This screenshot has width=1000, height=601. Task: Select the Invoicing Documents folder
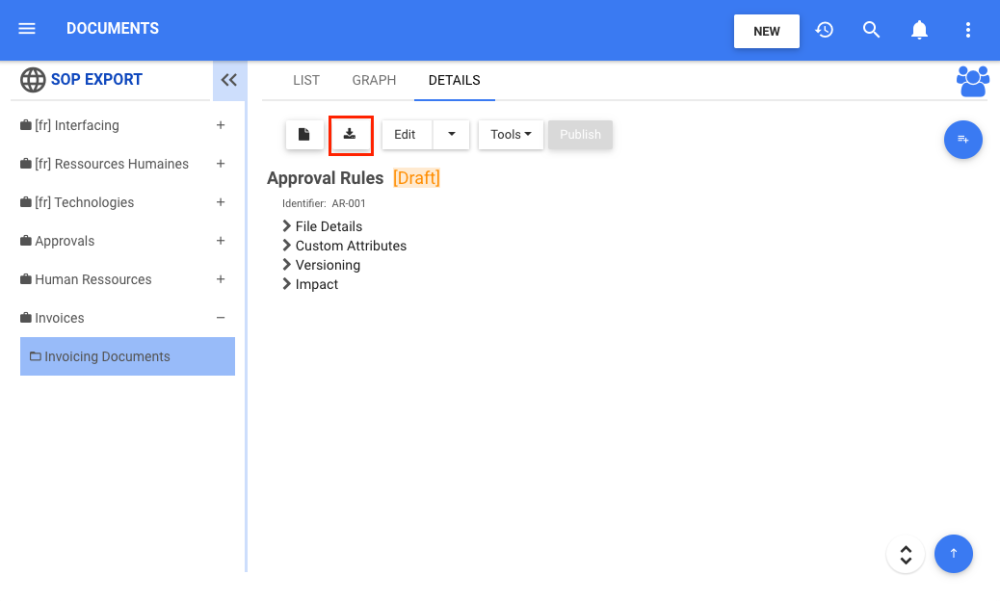(x=107, y=357)
